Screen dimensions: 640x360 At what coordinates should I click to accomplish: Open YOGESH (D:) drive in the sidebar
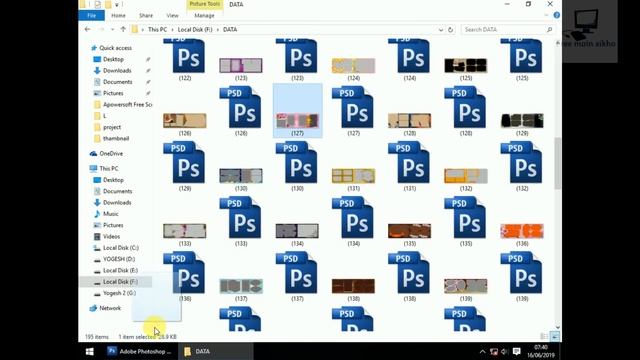119,259
